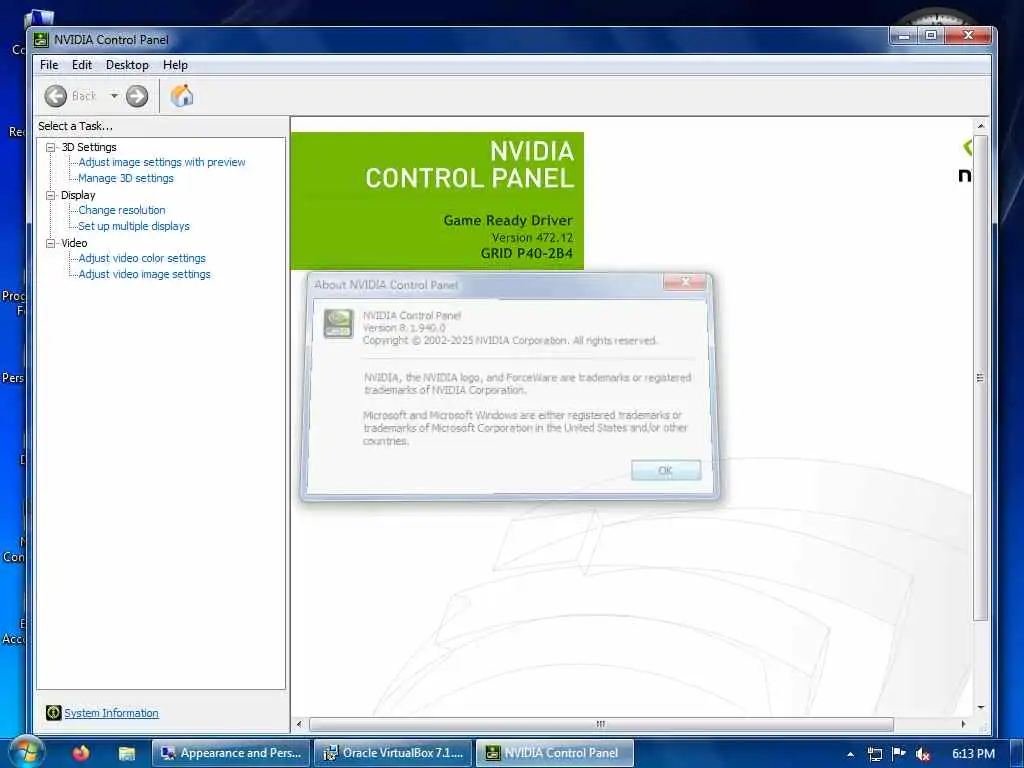1024x768 pixels.
Task: Click the NVIDIA icon in the About dialog
Action: click(338, 324)
